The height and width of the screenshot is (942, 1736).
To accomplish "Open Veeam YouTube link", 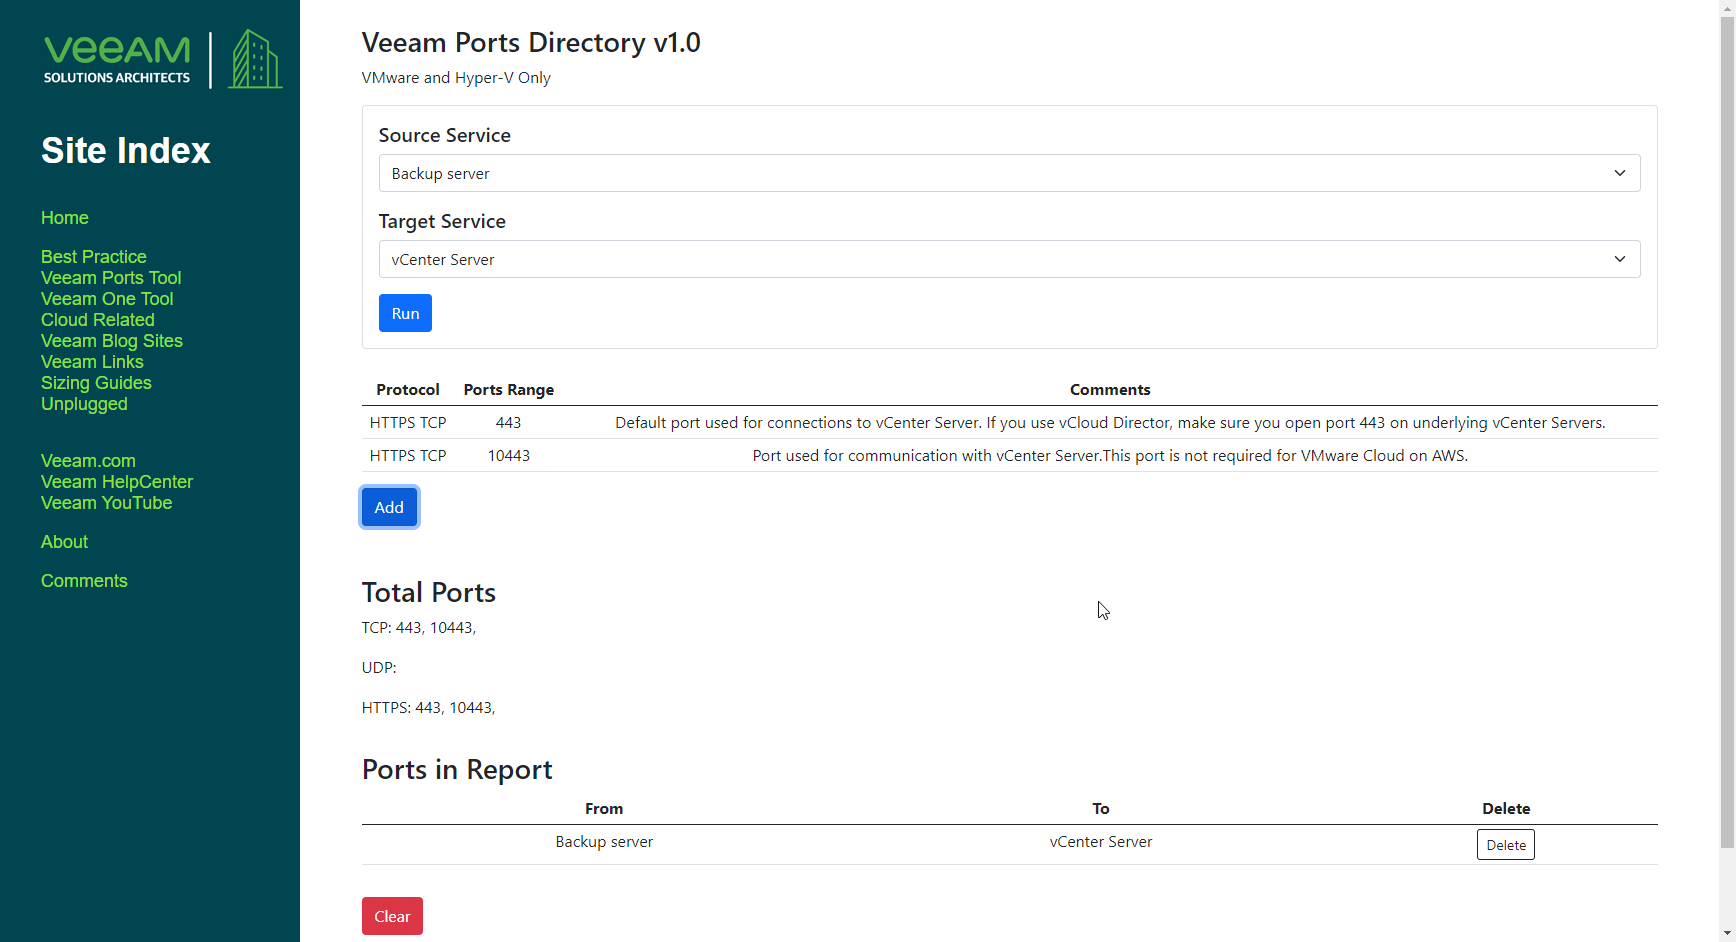I will 106,503.
